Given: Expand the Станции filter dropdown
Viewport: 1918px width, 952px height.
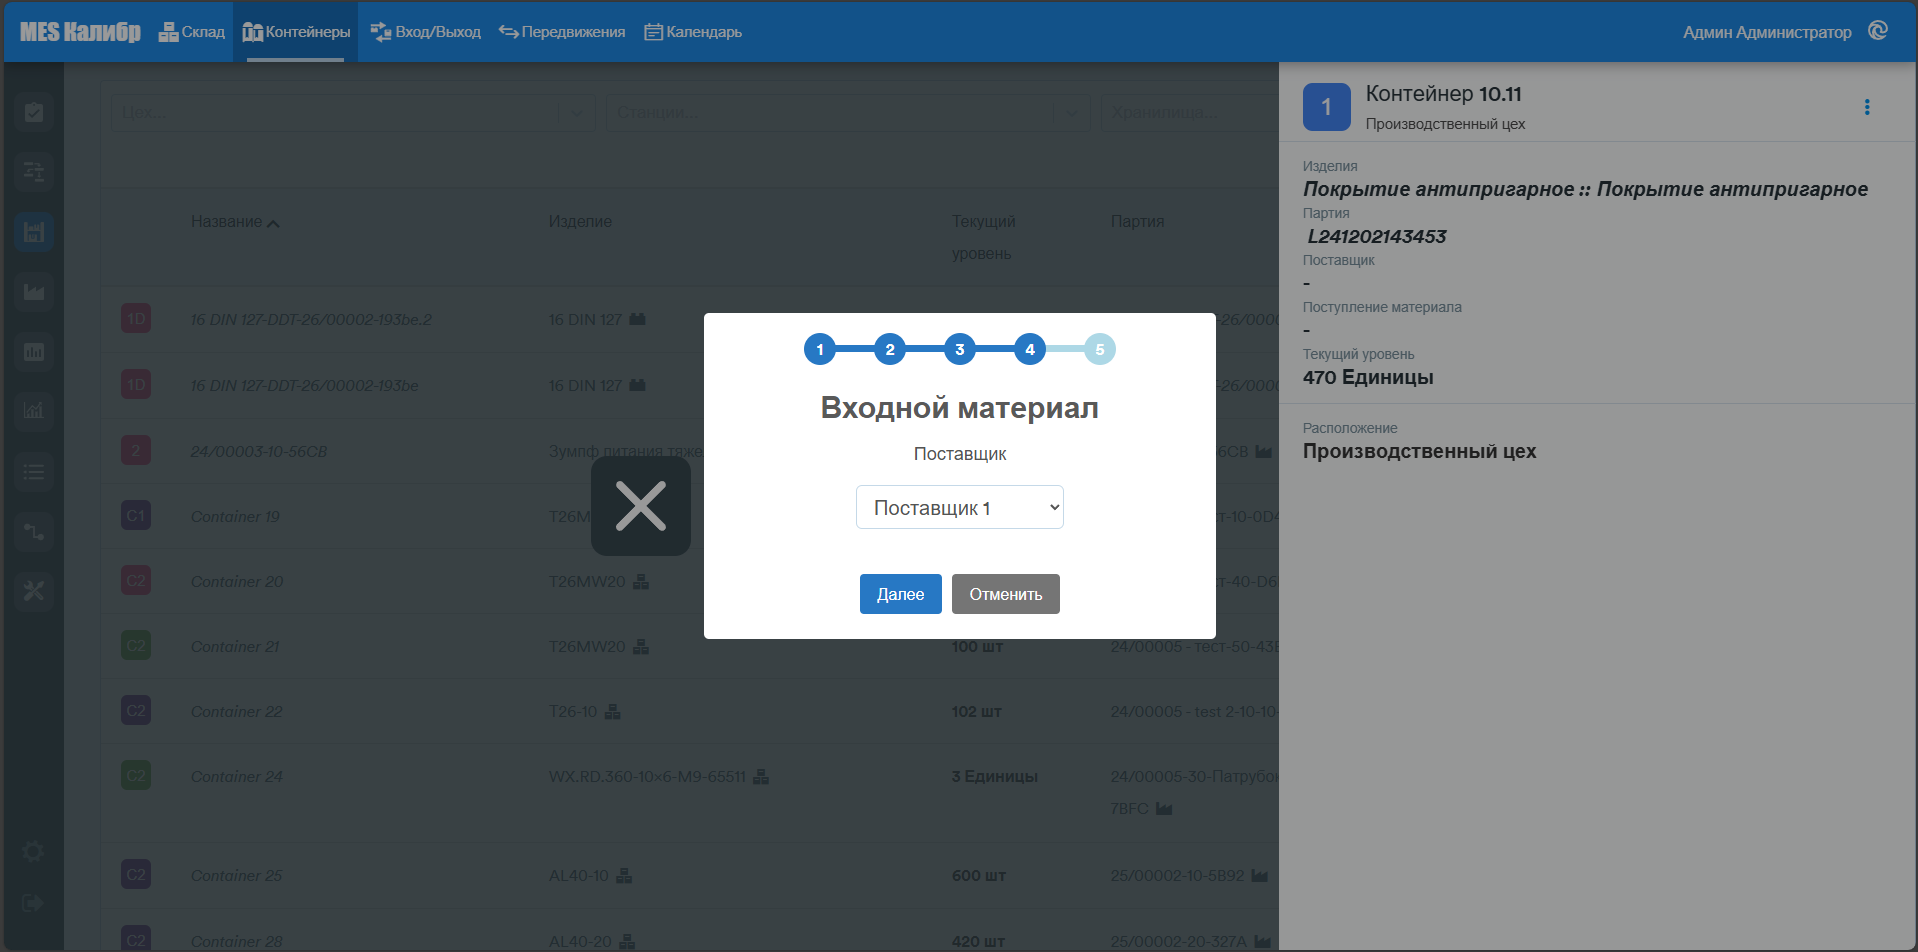Looking at the screenshot, I should 848,113.
